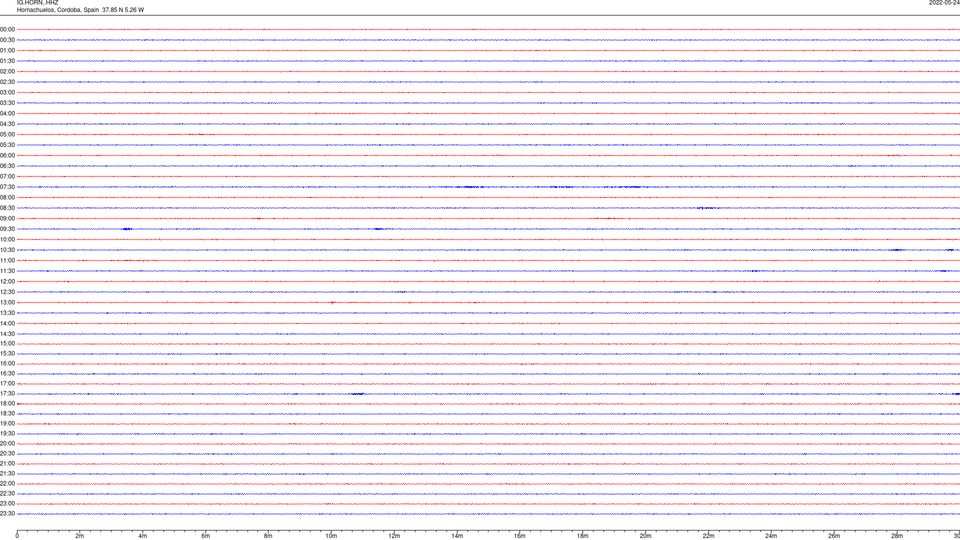Image resolution: width=960 pixels, height=540 pixels.
Task: Select the 18:00 time label
Action: click(7, 404)
